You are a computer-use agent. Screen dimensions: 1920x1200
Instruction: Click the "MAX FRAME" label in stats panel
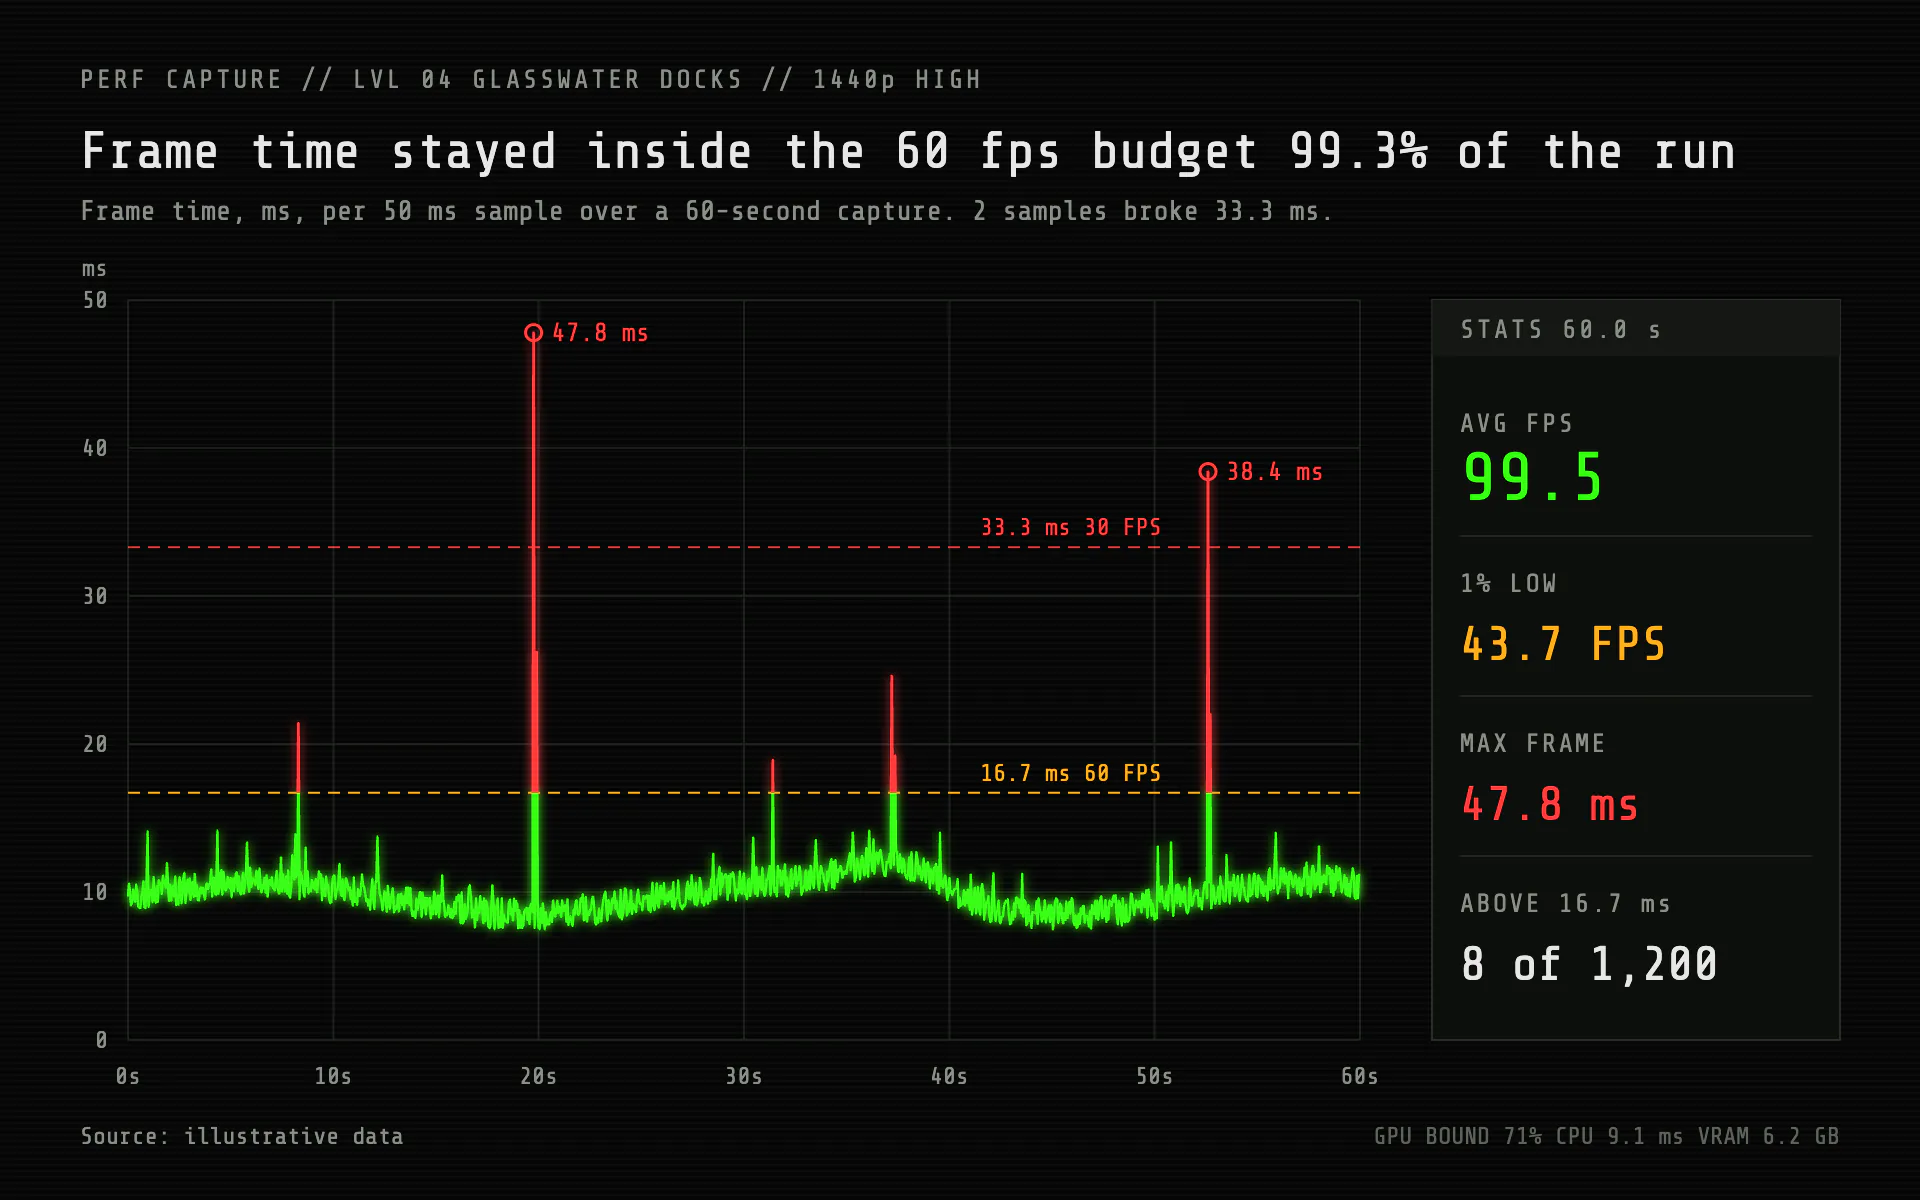coord(1532,743)
